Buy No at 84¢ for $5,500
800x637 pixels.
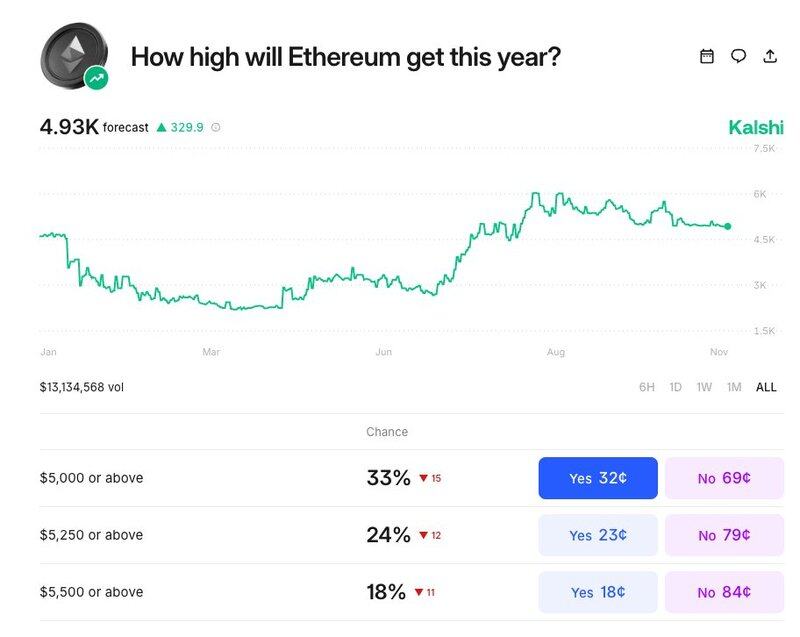coord(724,592)
